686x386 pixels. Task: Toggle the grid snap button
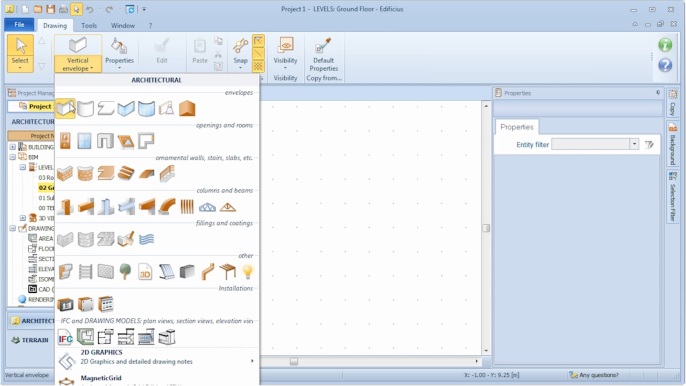(x=259, y=66)
